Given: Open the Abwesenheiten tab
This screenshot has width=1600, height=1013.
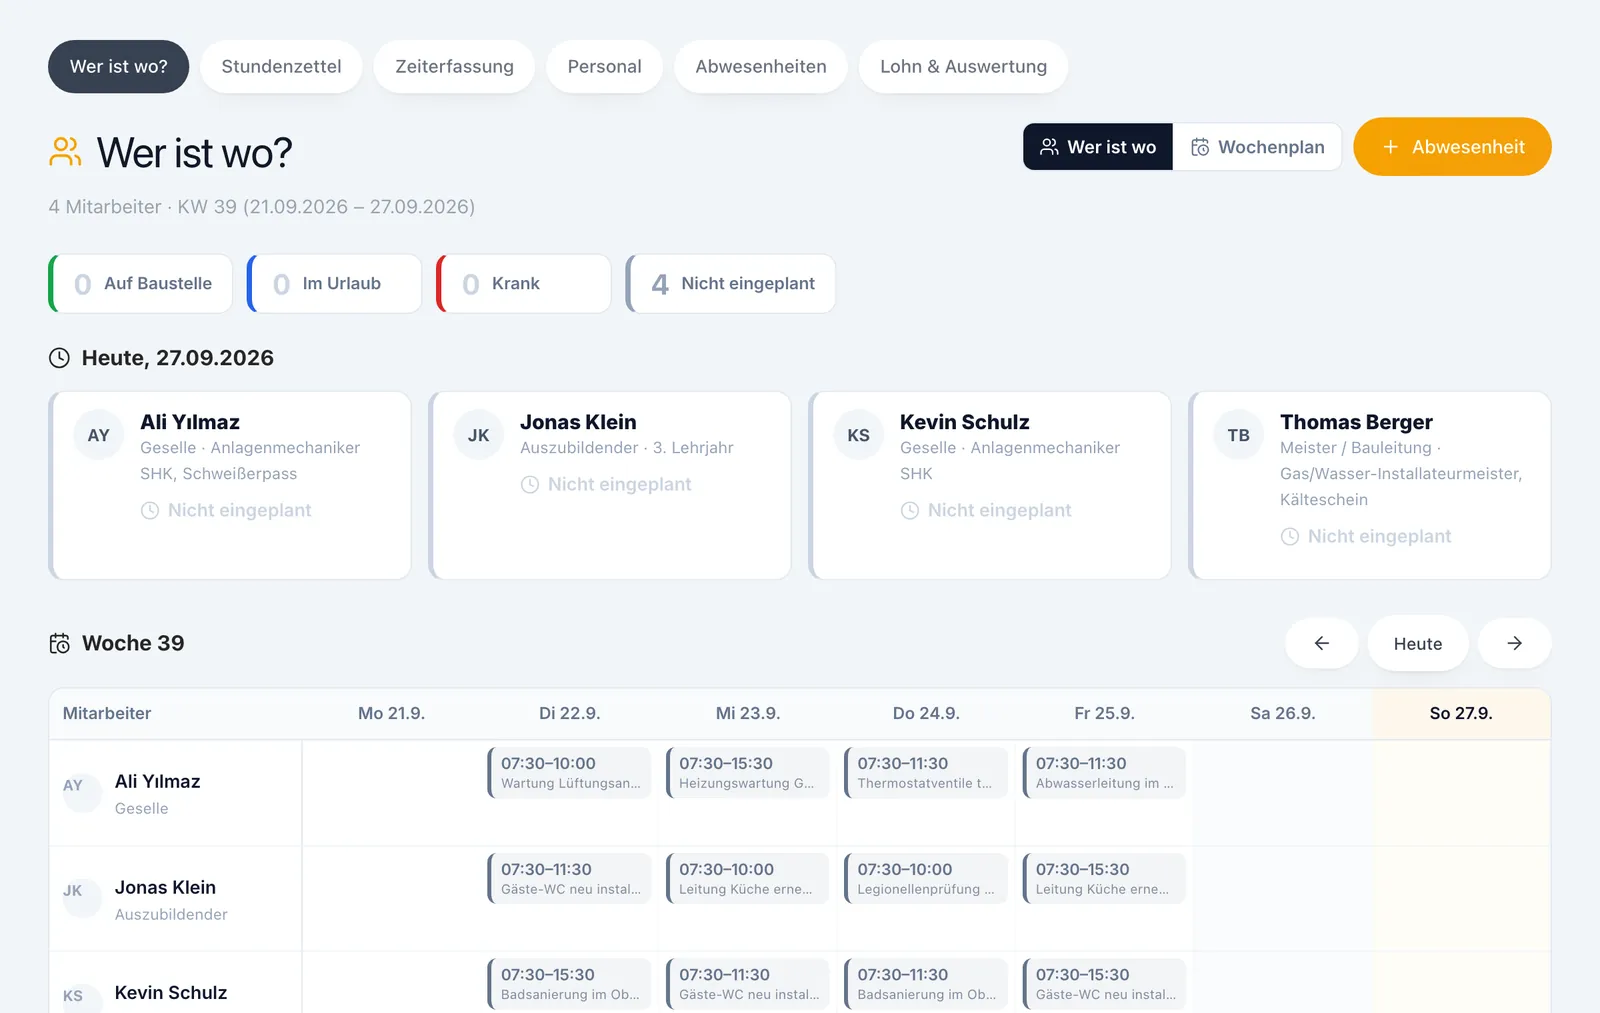Looking at the screenshot, I should 761,67.
